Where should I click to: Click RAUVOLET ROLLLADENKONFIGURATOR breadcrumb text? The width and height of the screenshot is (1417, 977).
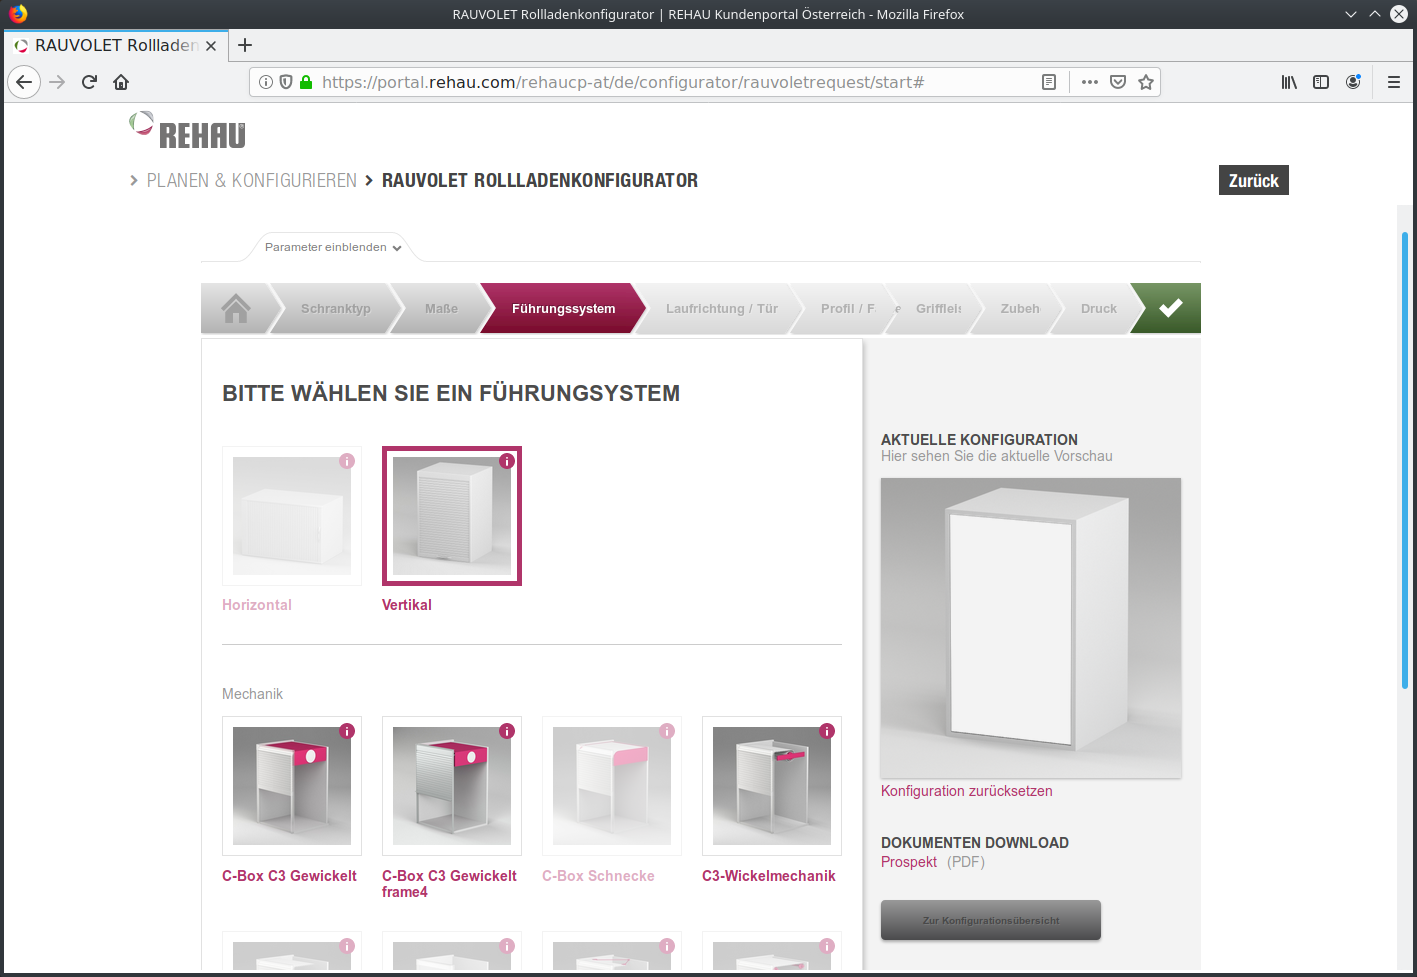540,180
